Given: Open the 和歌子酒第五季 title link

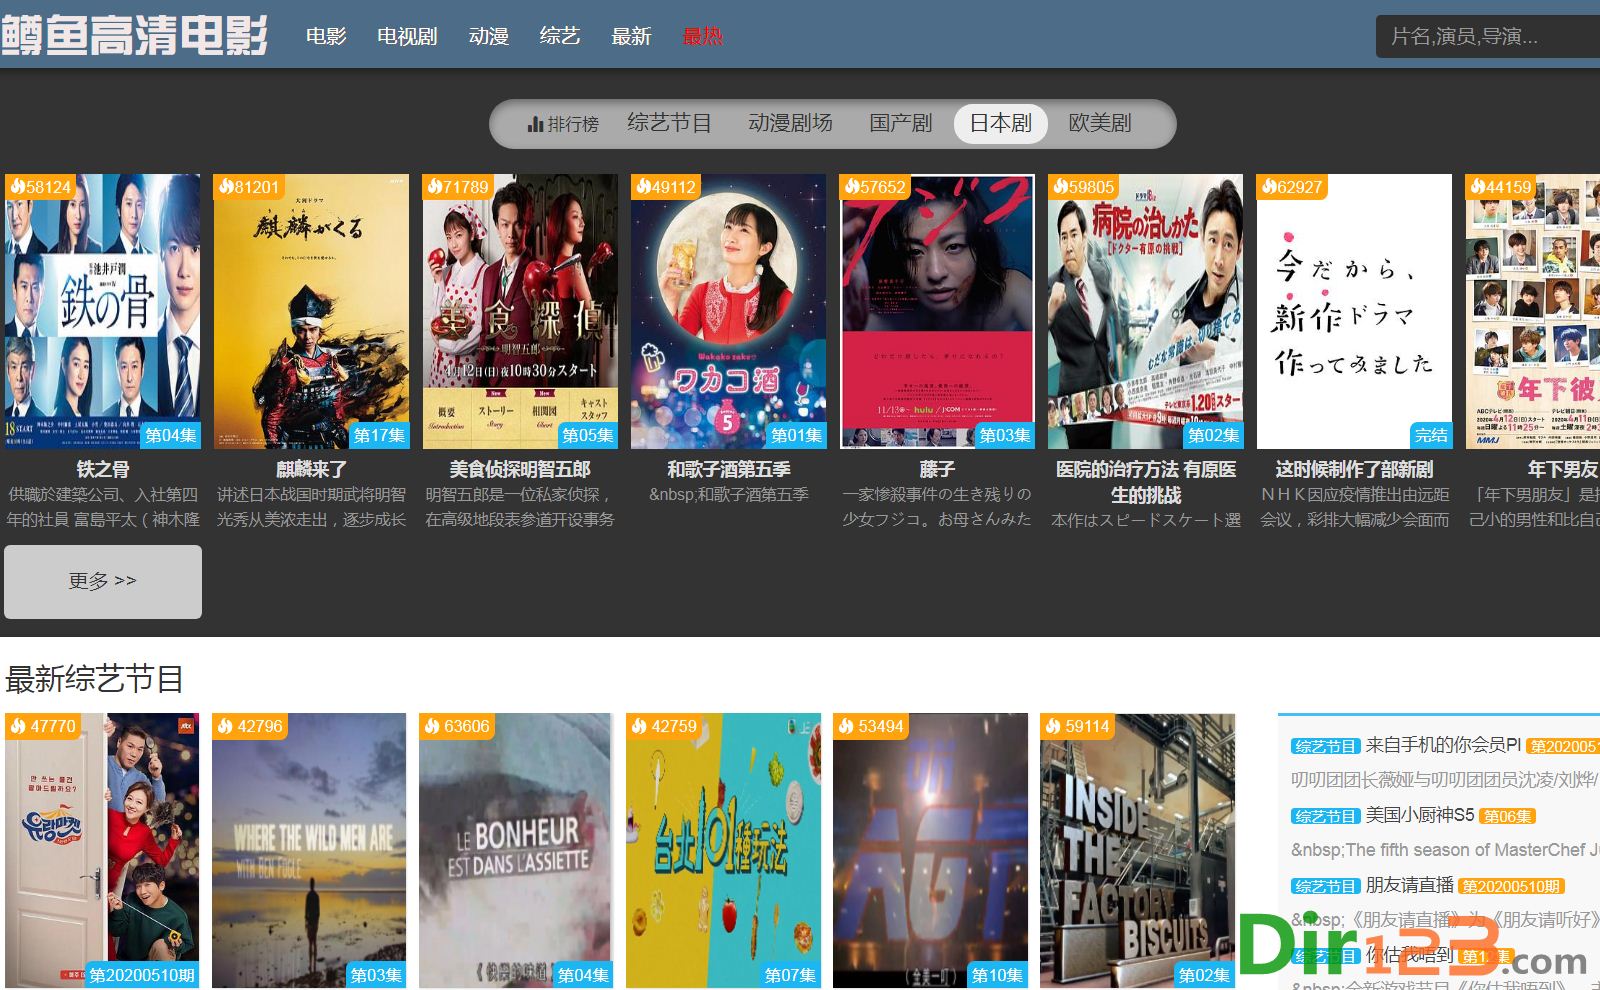Looking at the screenshot, I should (x=728, y=469).
